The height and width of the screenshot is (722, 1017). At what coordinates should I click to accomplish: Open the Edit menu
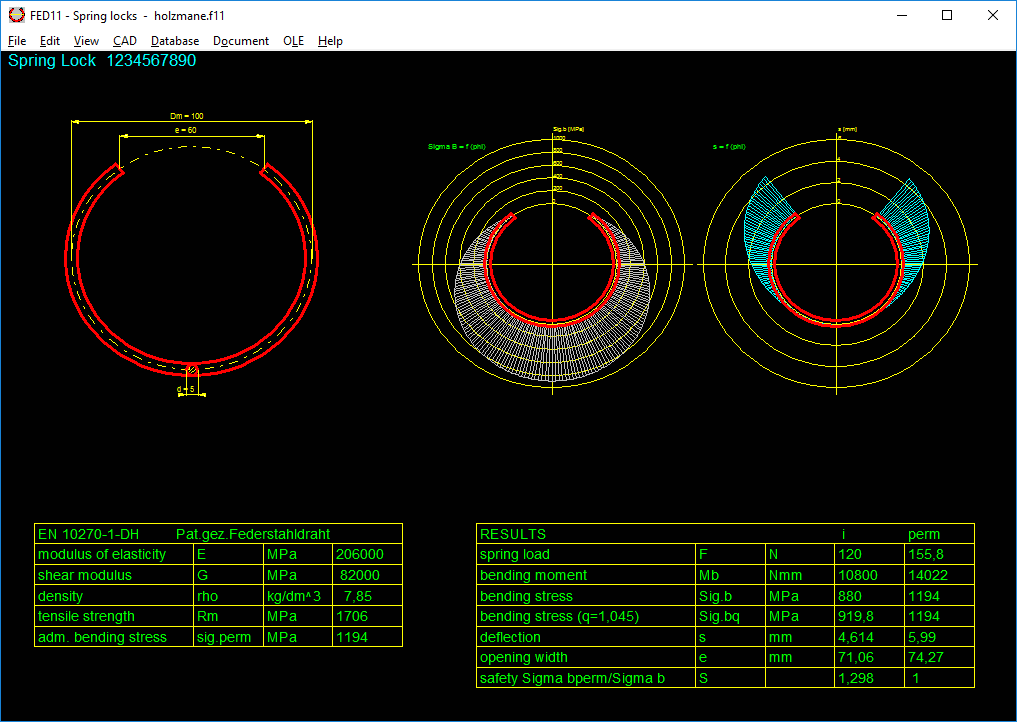coord(50,41)
